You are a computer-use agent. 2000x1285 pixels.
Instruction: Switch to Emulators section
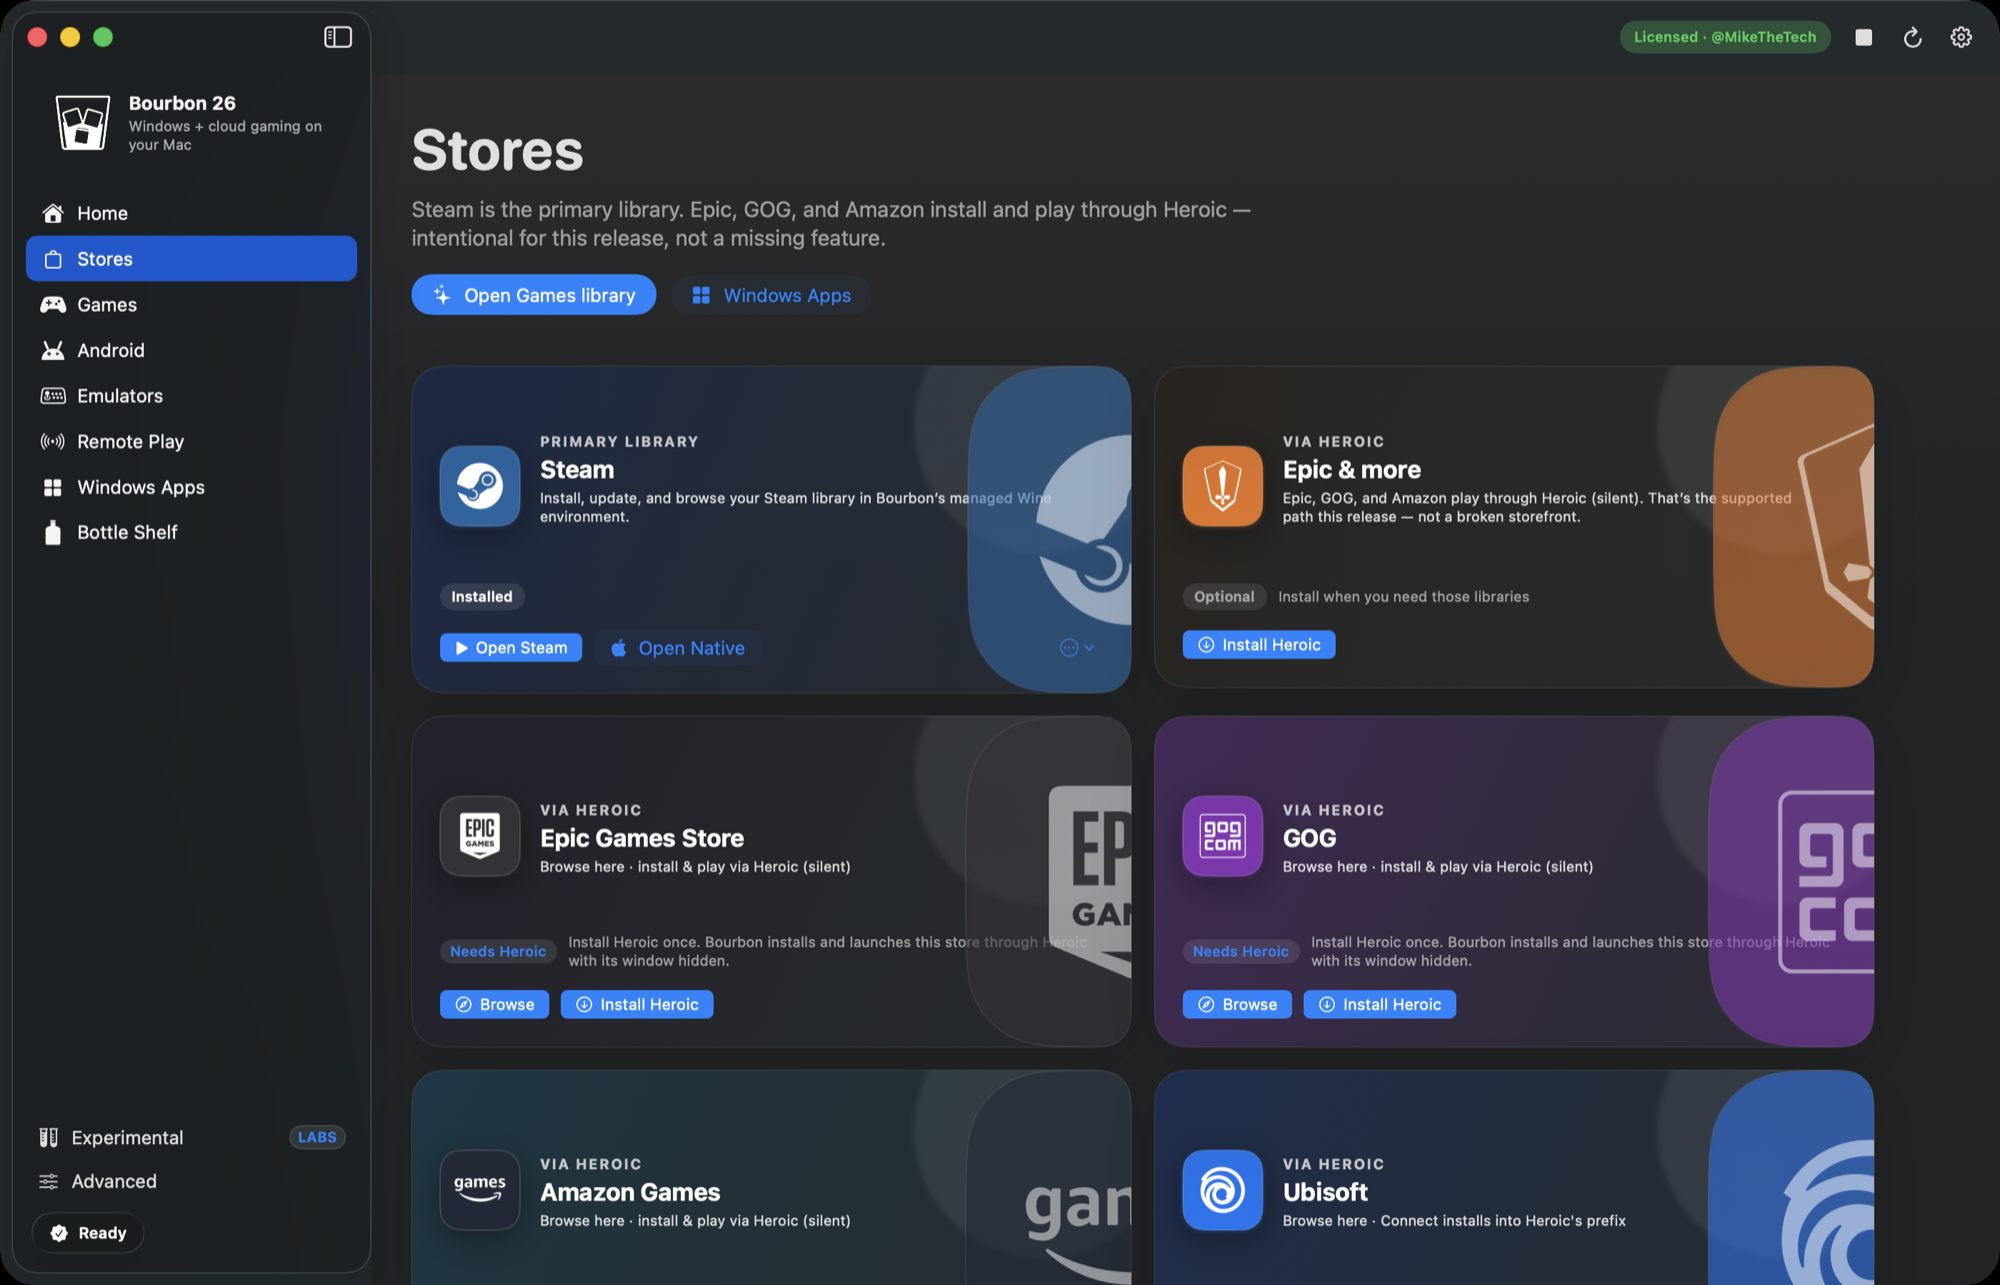(191, 396)
